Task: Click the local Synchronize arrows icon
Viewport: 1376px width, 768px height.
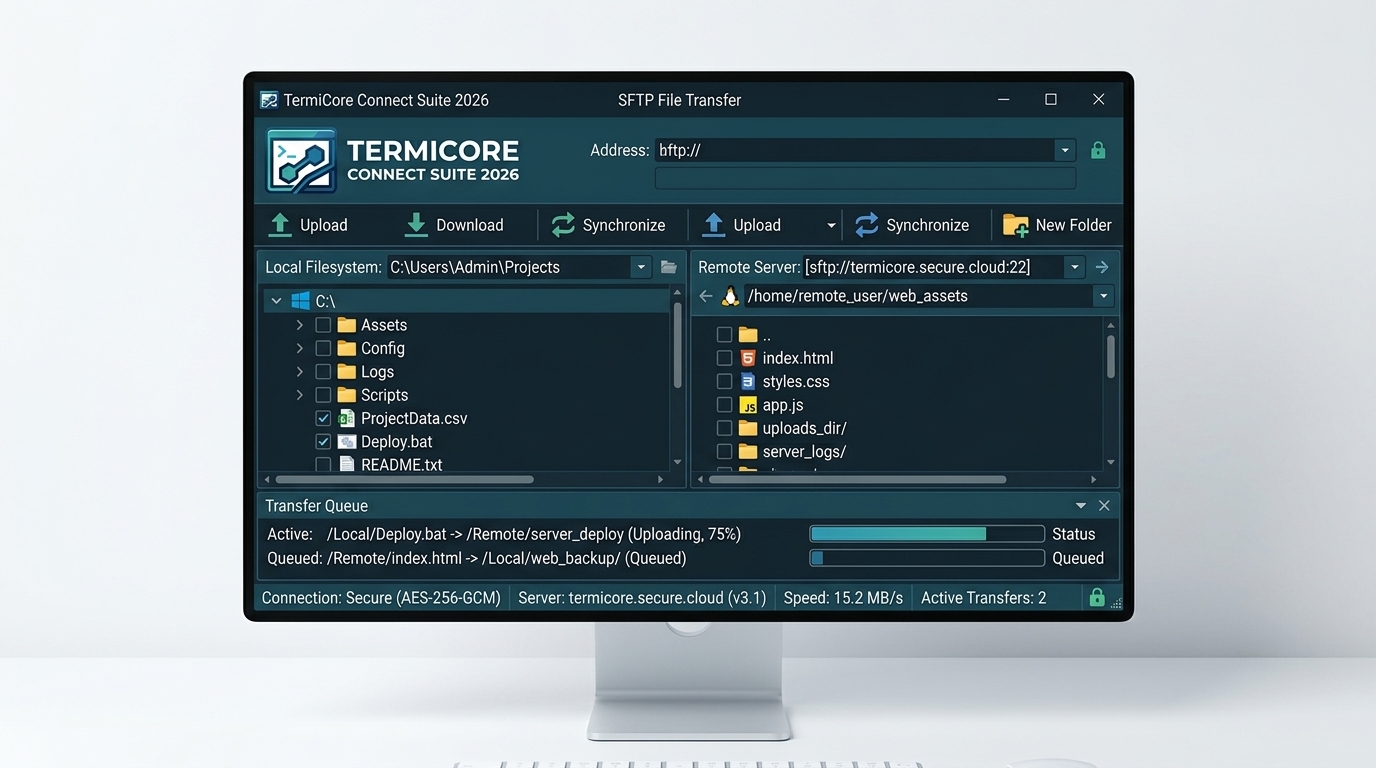Action: coord(564,225)
